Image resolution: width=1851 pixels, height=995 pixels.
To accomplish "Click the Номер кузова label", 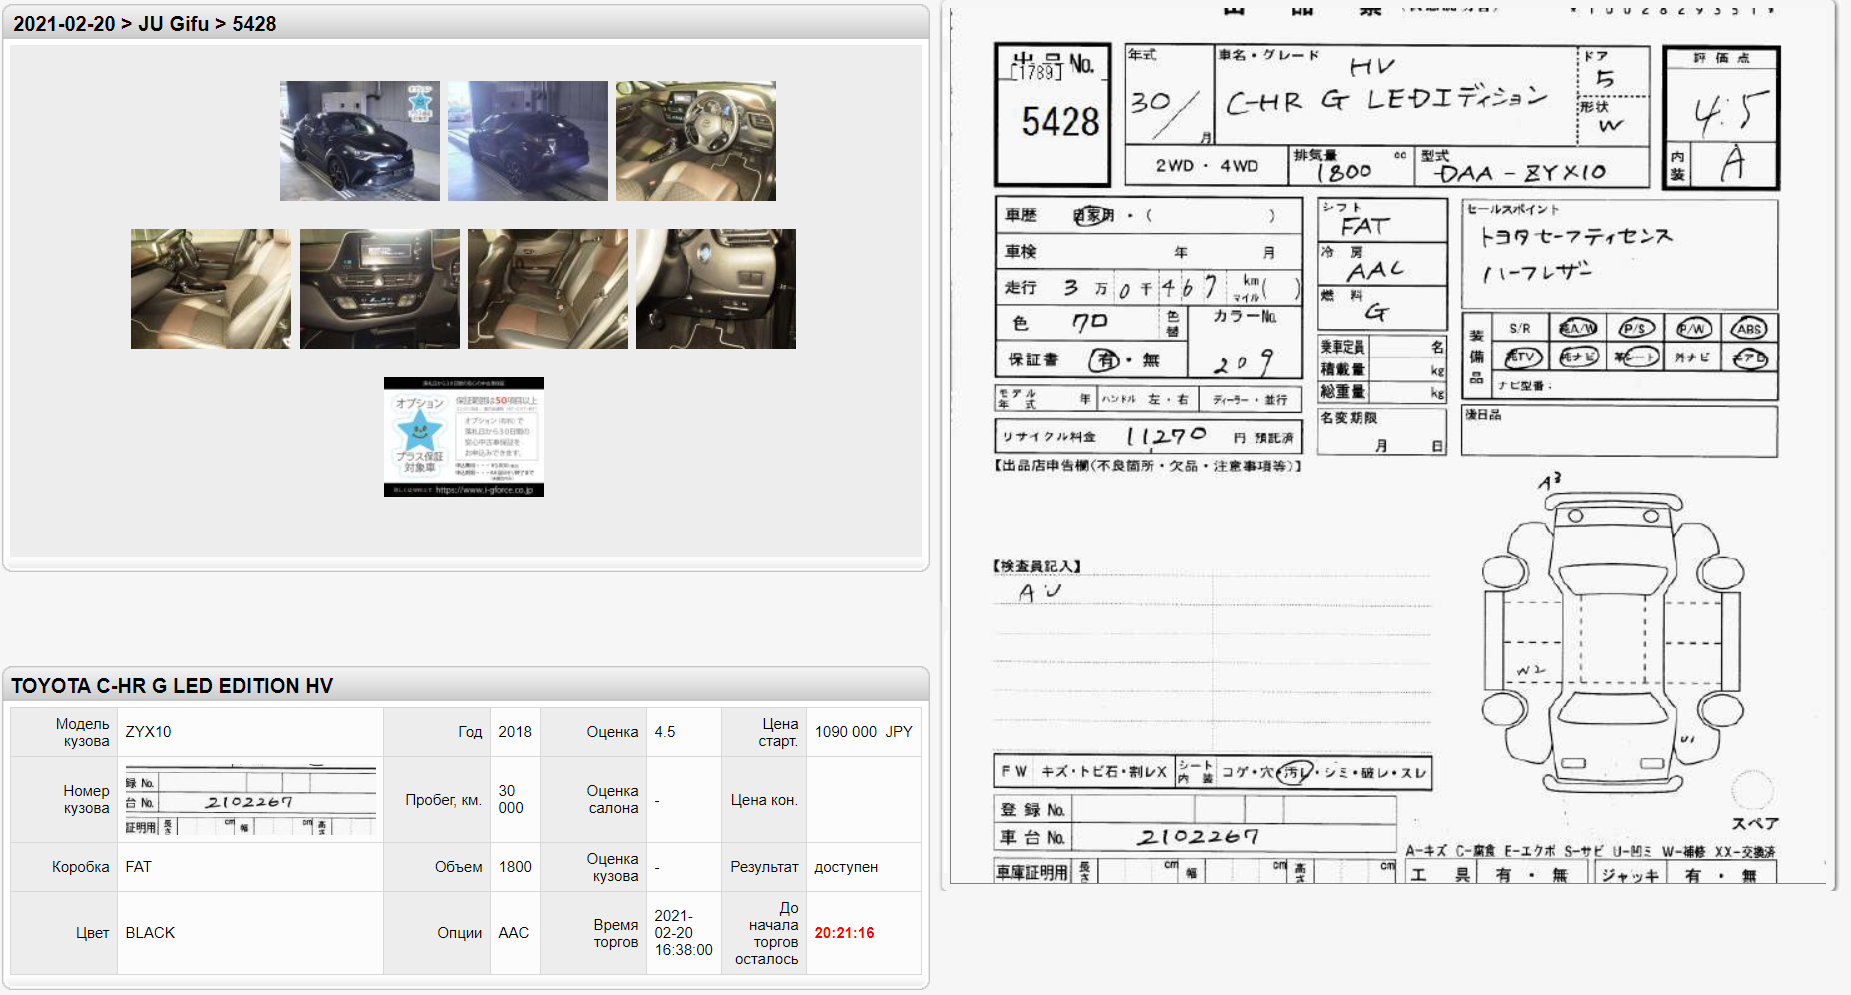I will coord(86,799).
